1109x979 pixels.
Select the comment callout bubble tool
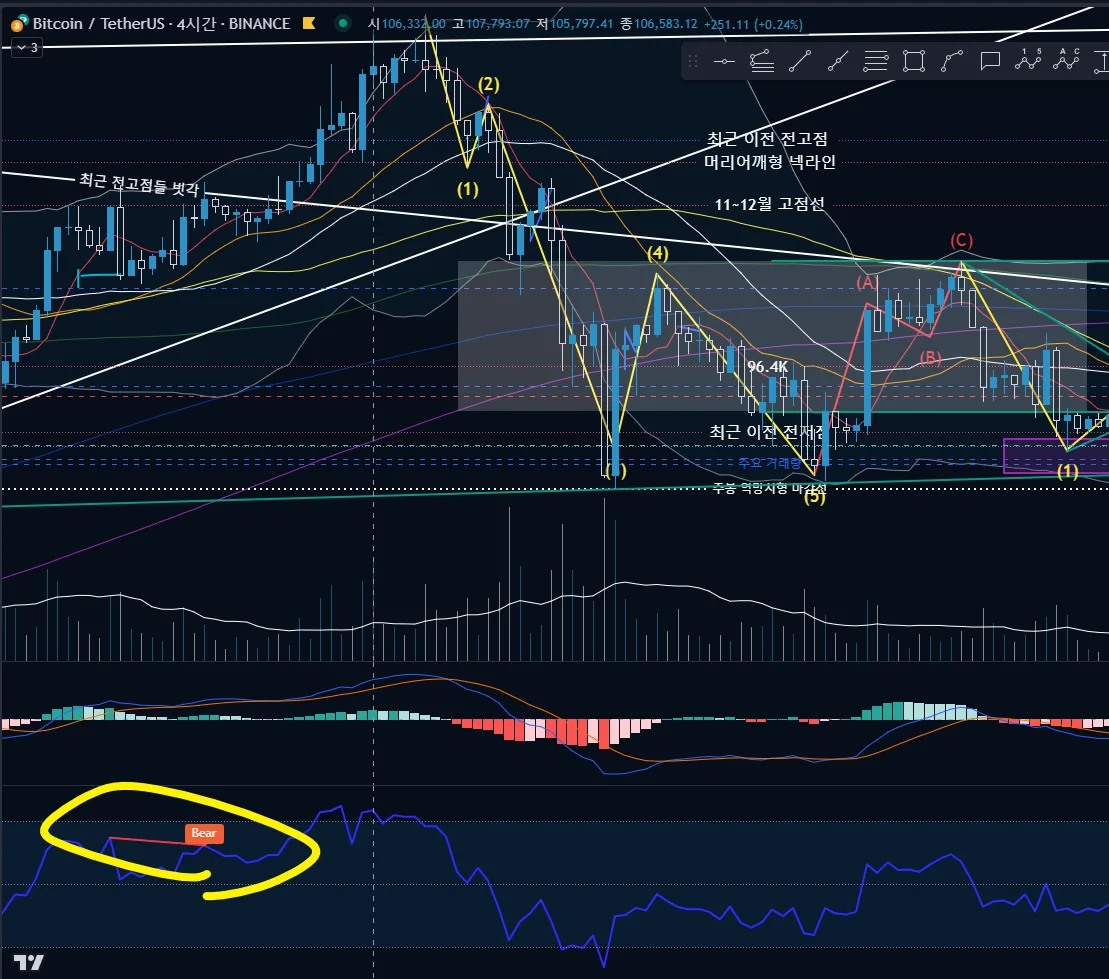coord(989,62)
